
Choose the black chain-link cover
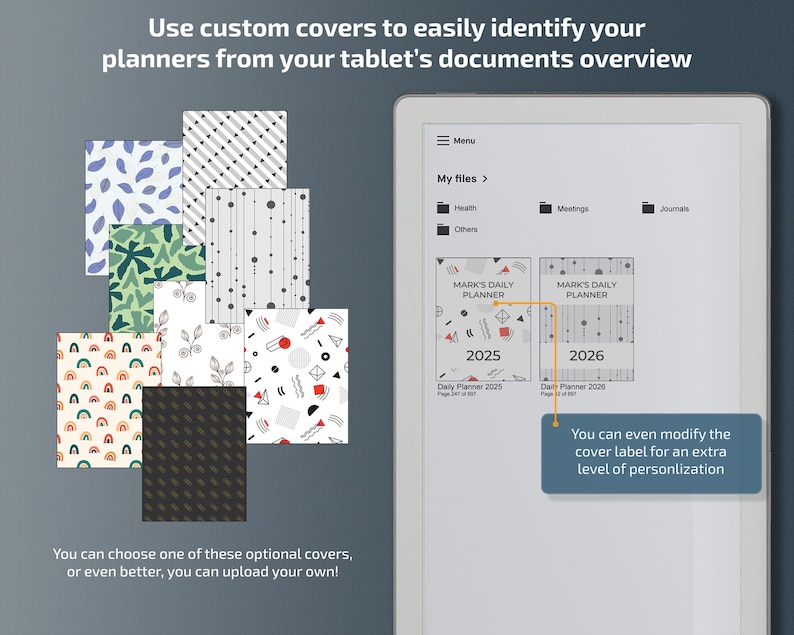click(194, 454)
